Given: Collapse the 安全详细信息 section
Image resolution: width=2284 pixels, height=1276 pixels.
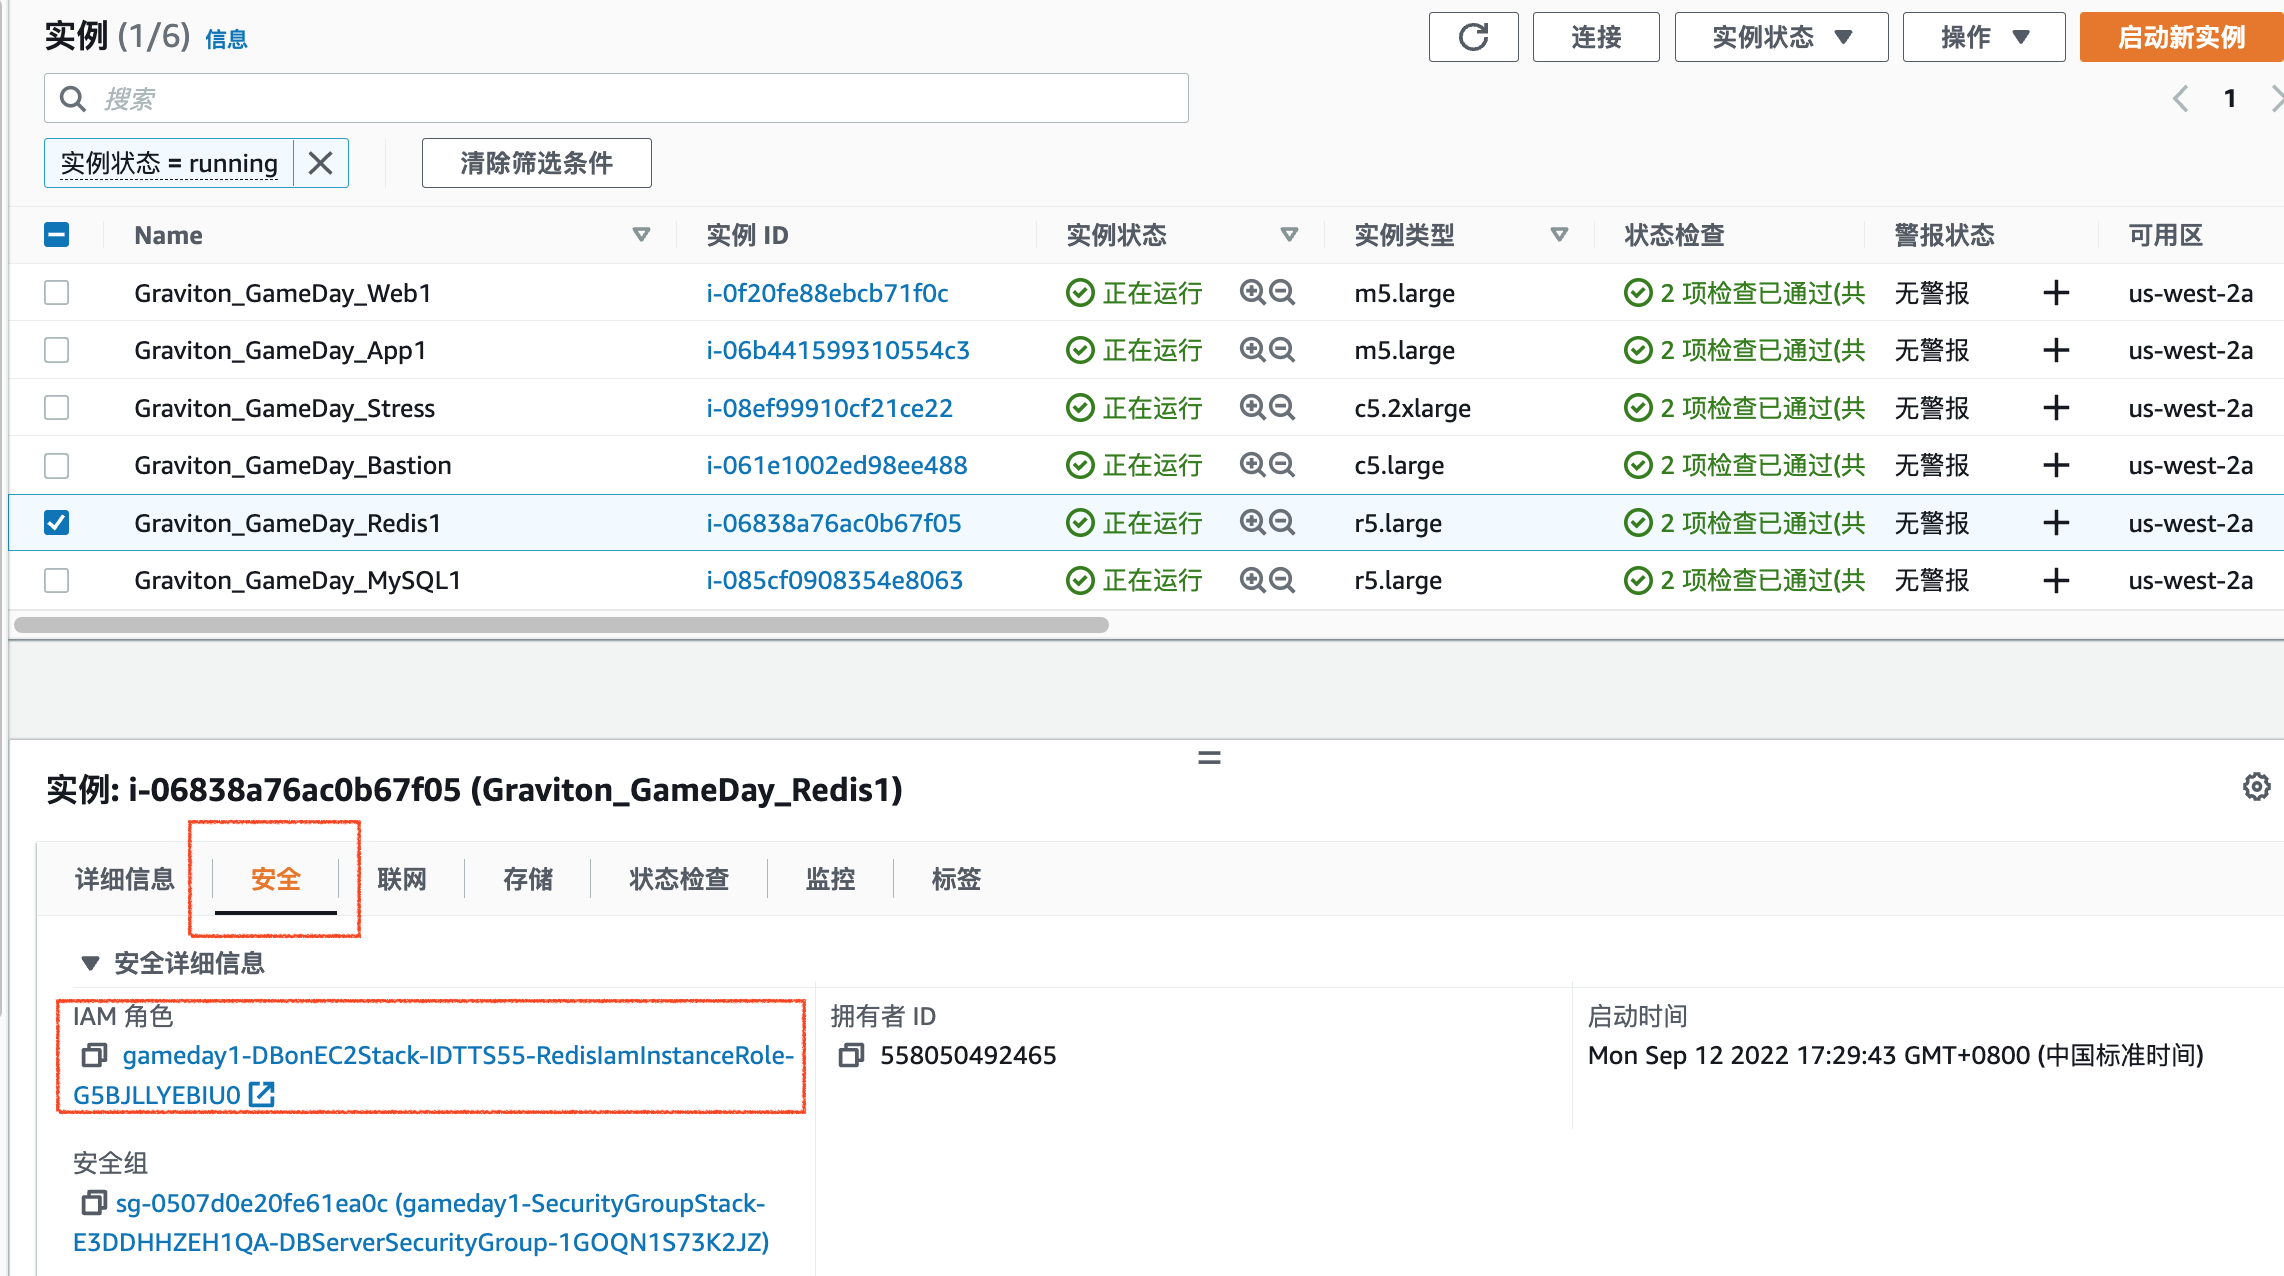Looking at the screenshot, I should pyautogui.click(x=90, y=963).
